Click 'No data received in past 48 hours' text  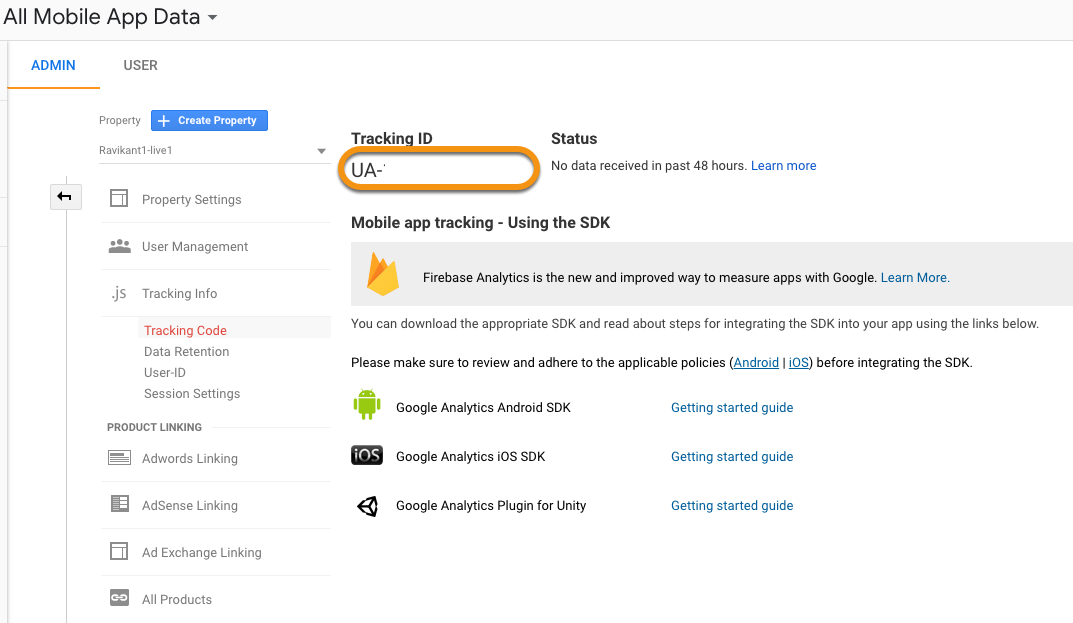click(x=649, y=166)
